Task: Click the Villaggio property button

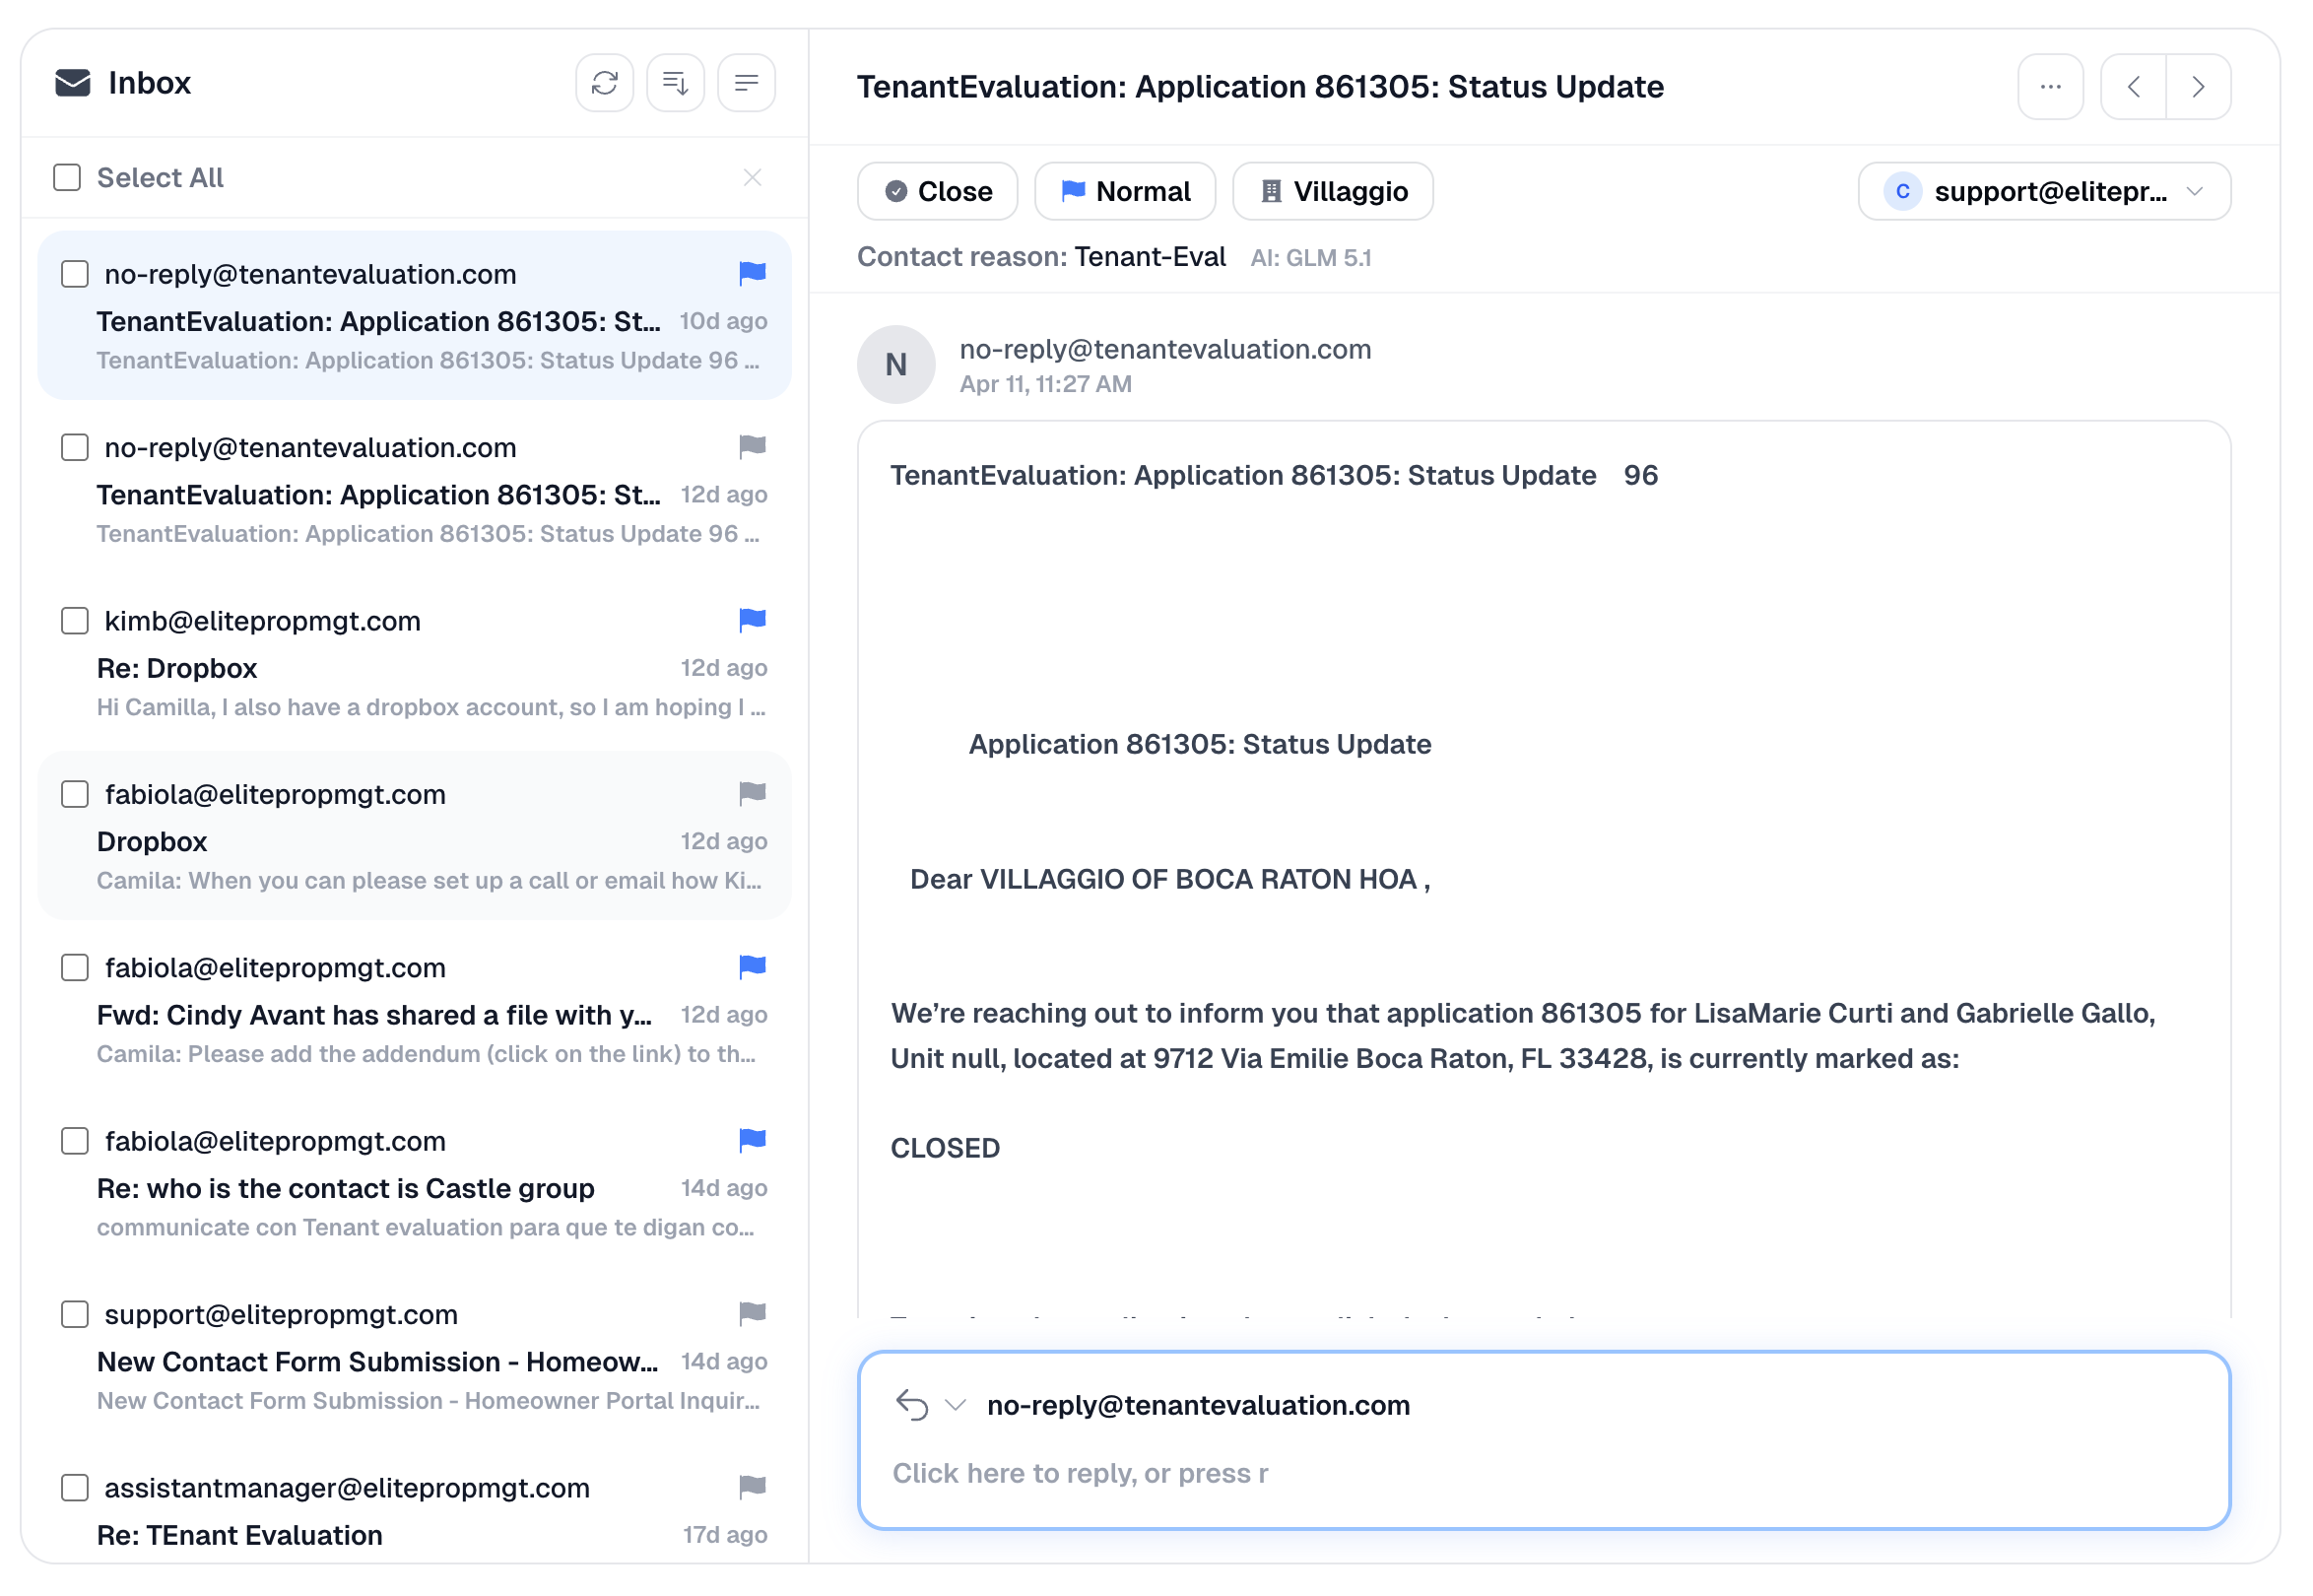Action: pos(1334,192)
